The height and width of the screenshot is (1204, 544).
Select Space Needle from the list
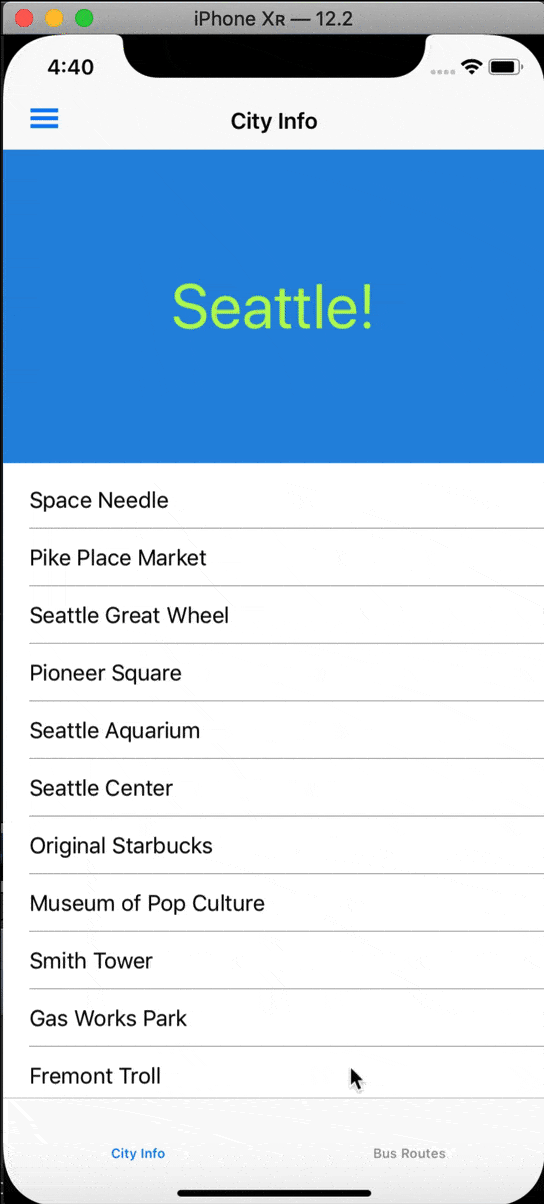pos(274,500)
